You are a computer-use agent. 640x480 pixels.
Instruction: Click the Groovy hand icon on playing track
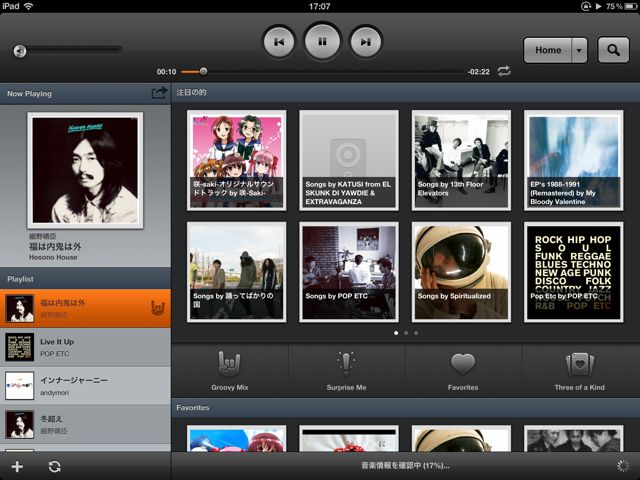158,308
